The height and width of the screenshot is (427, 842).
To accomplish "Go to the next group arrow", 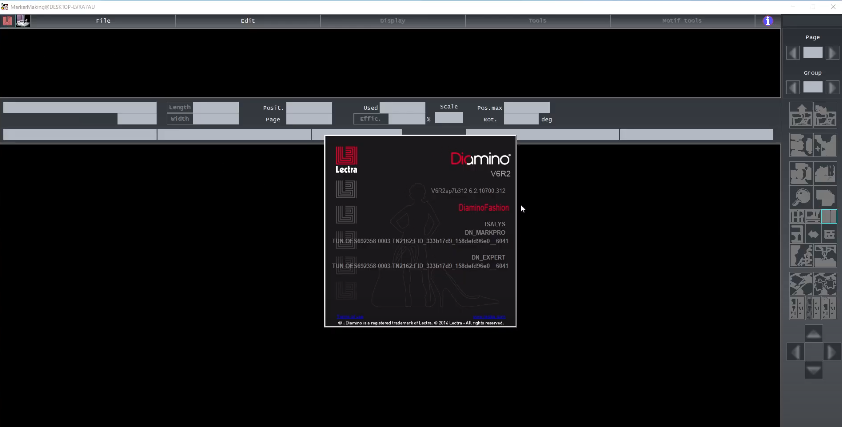I will tap(833, 87).
